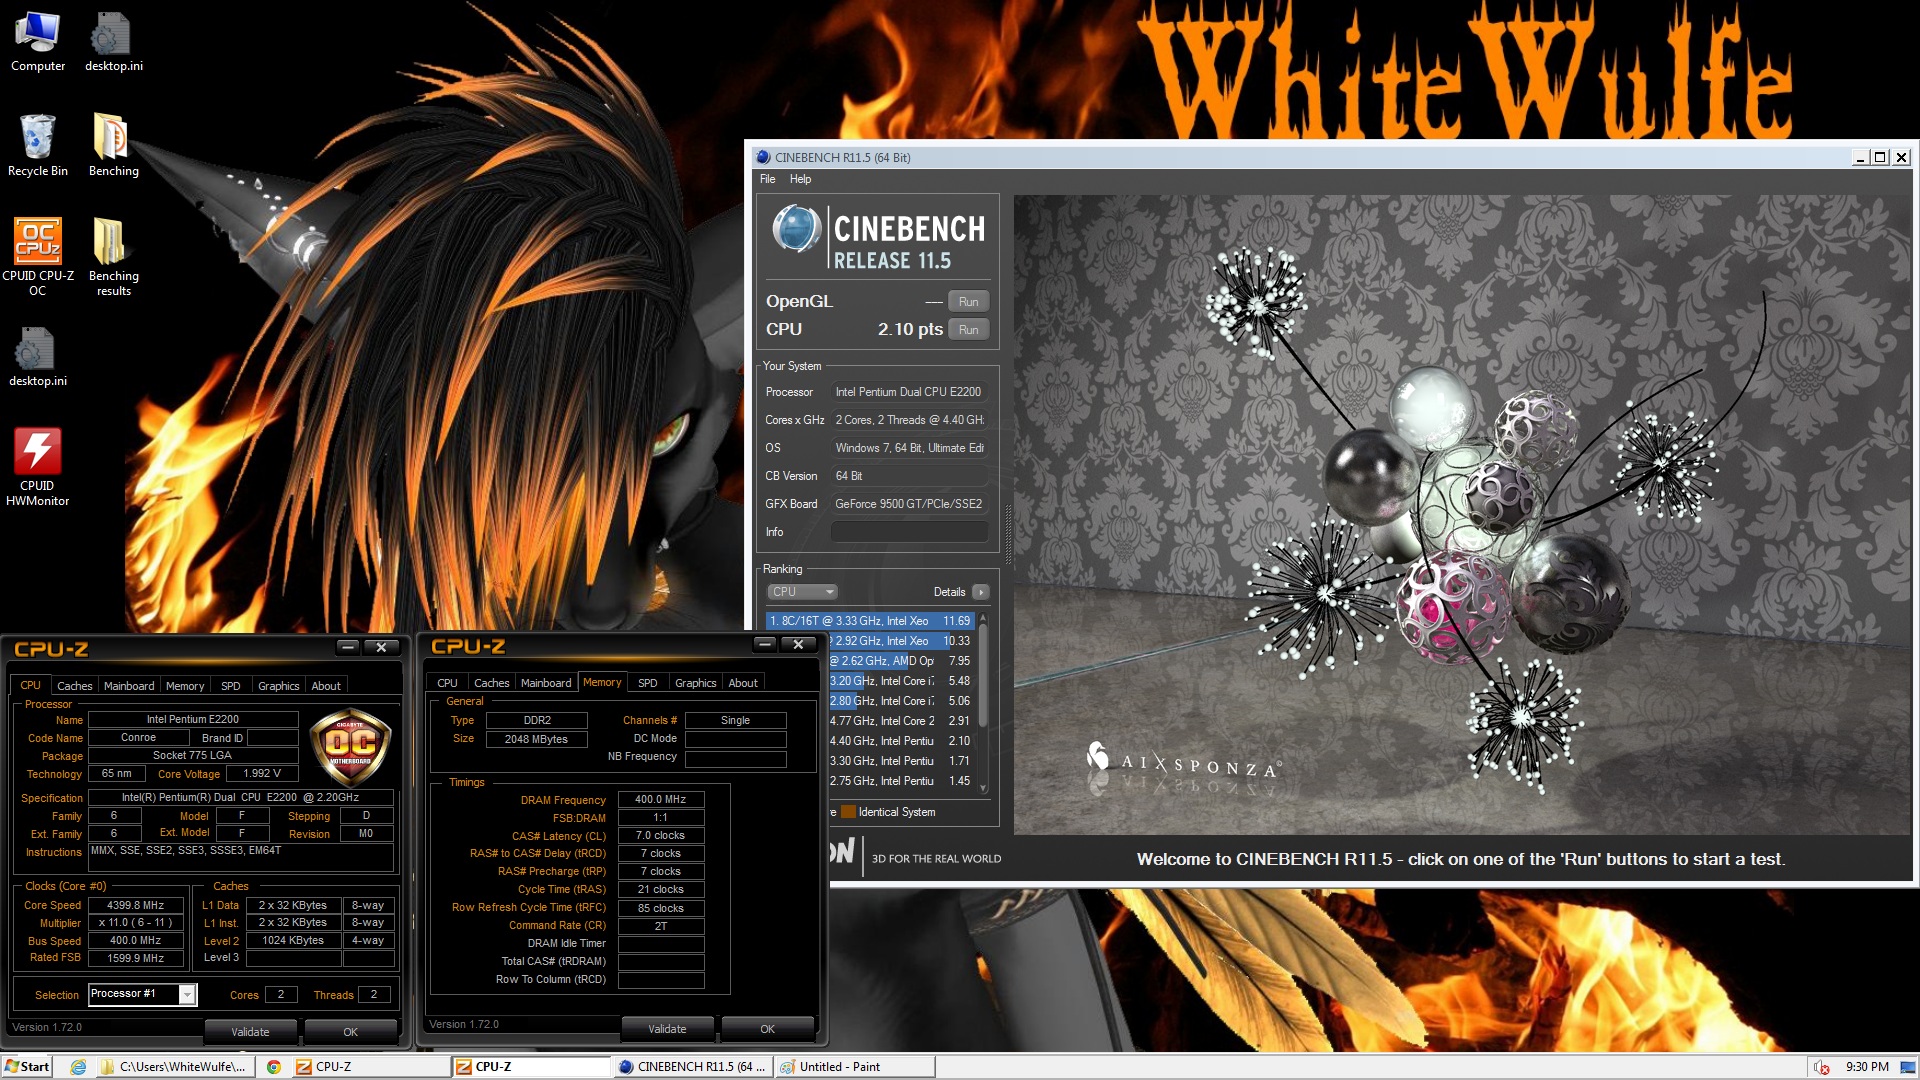
Task: Click OK in left CPU-Z window
Action: pyautogui.click(x=350, y=1032)
